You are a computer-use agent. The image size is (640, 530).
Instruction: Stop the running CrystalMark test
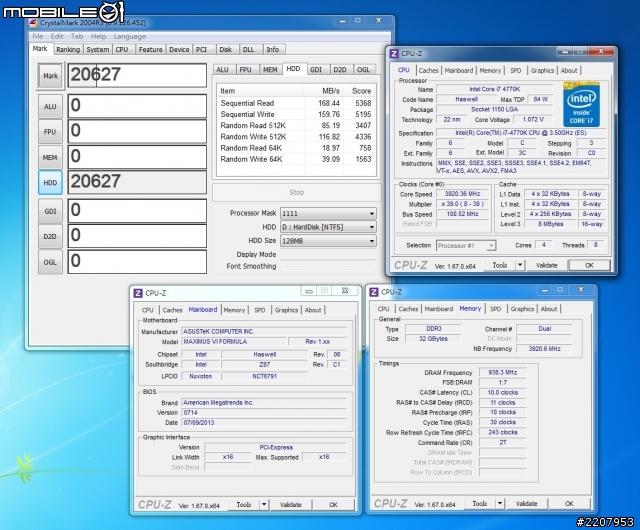(x=297, y=192)
